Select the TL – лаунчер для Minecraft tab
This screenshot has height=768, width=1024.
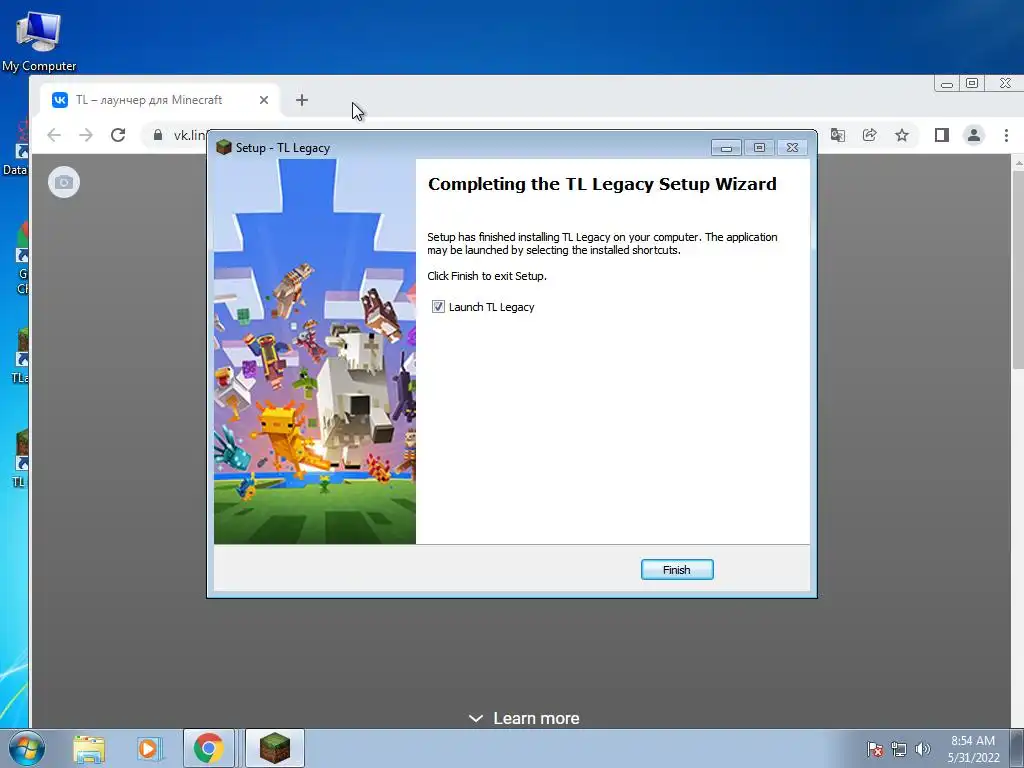tap(160, 100)
